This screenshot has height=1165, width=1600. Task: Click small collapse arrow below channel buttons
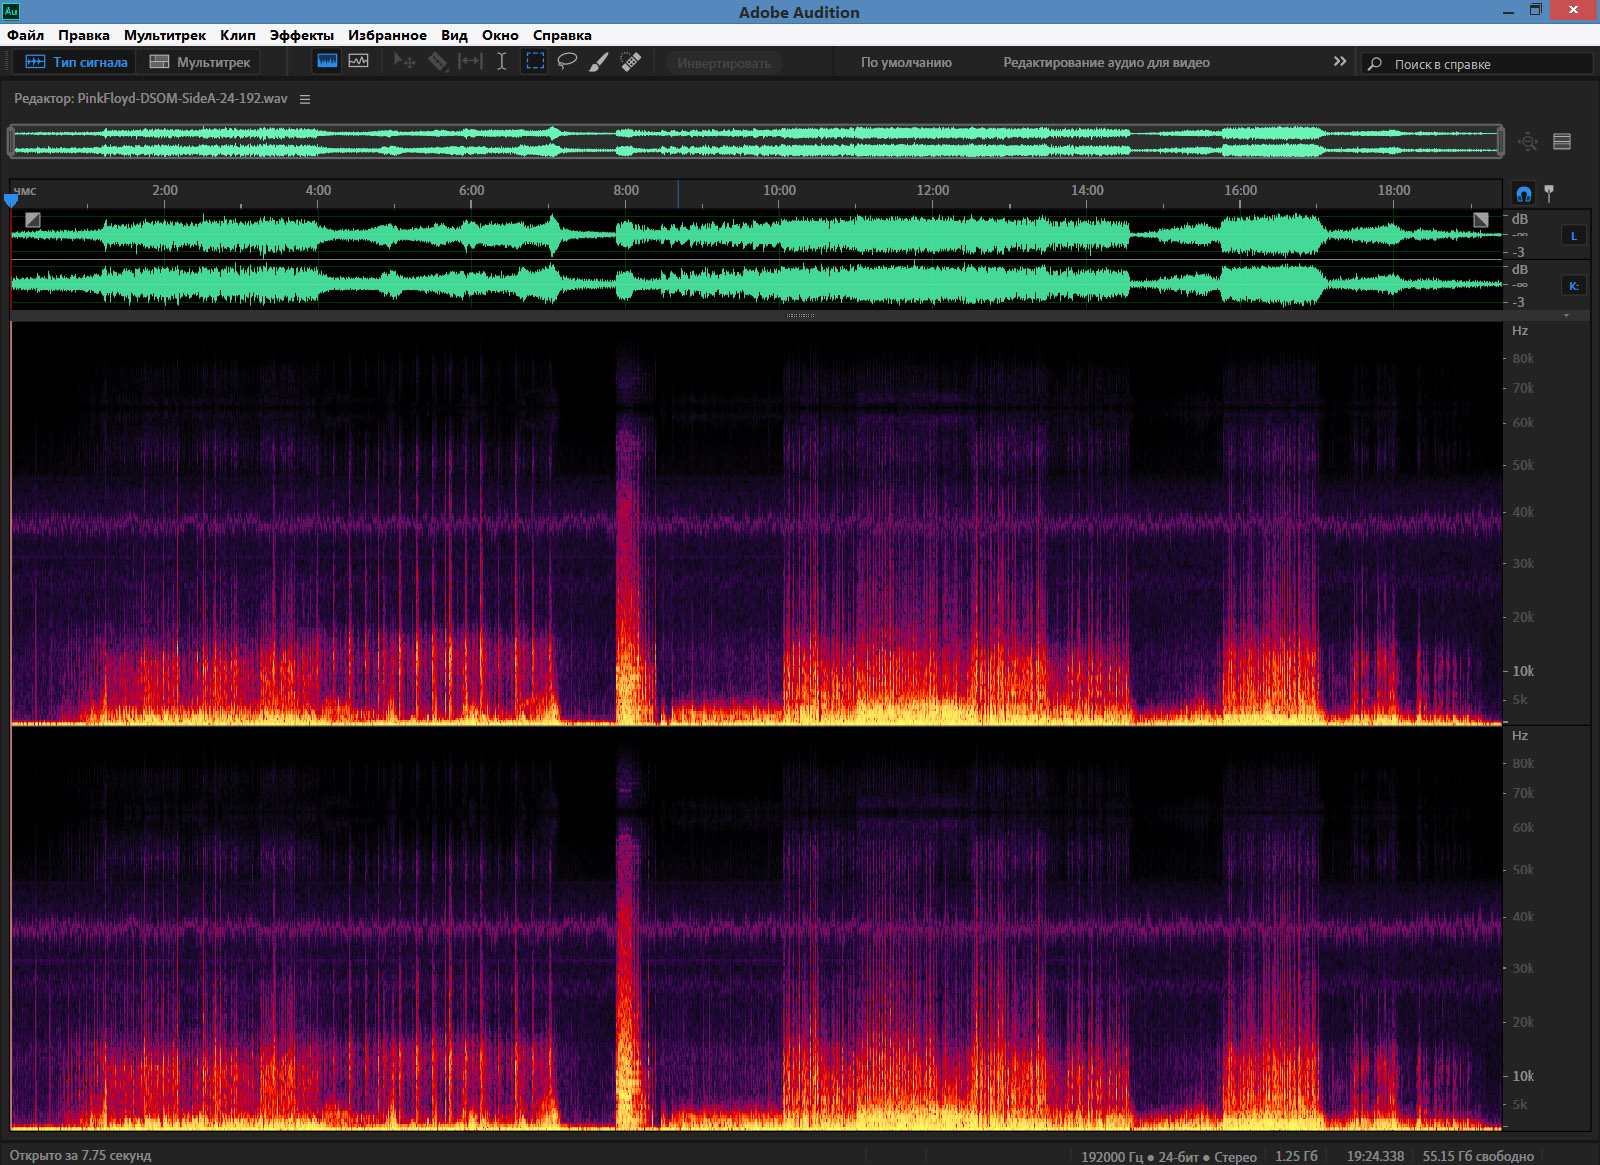pos(1567,315)
